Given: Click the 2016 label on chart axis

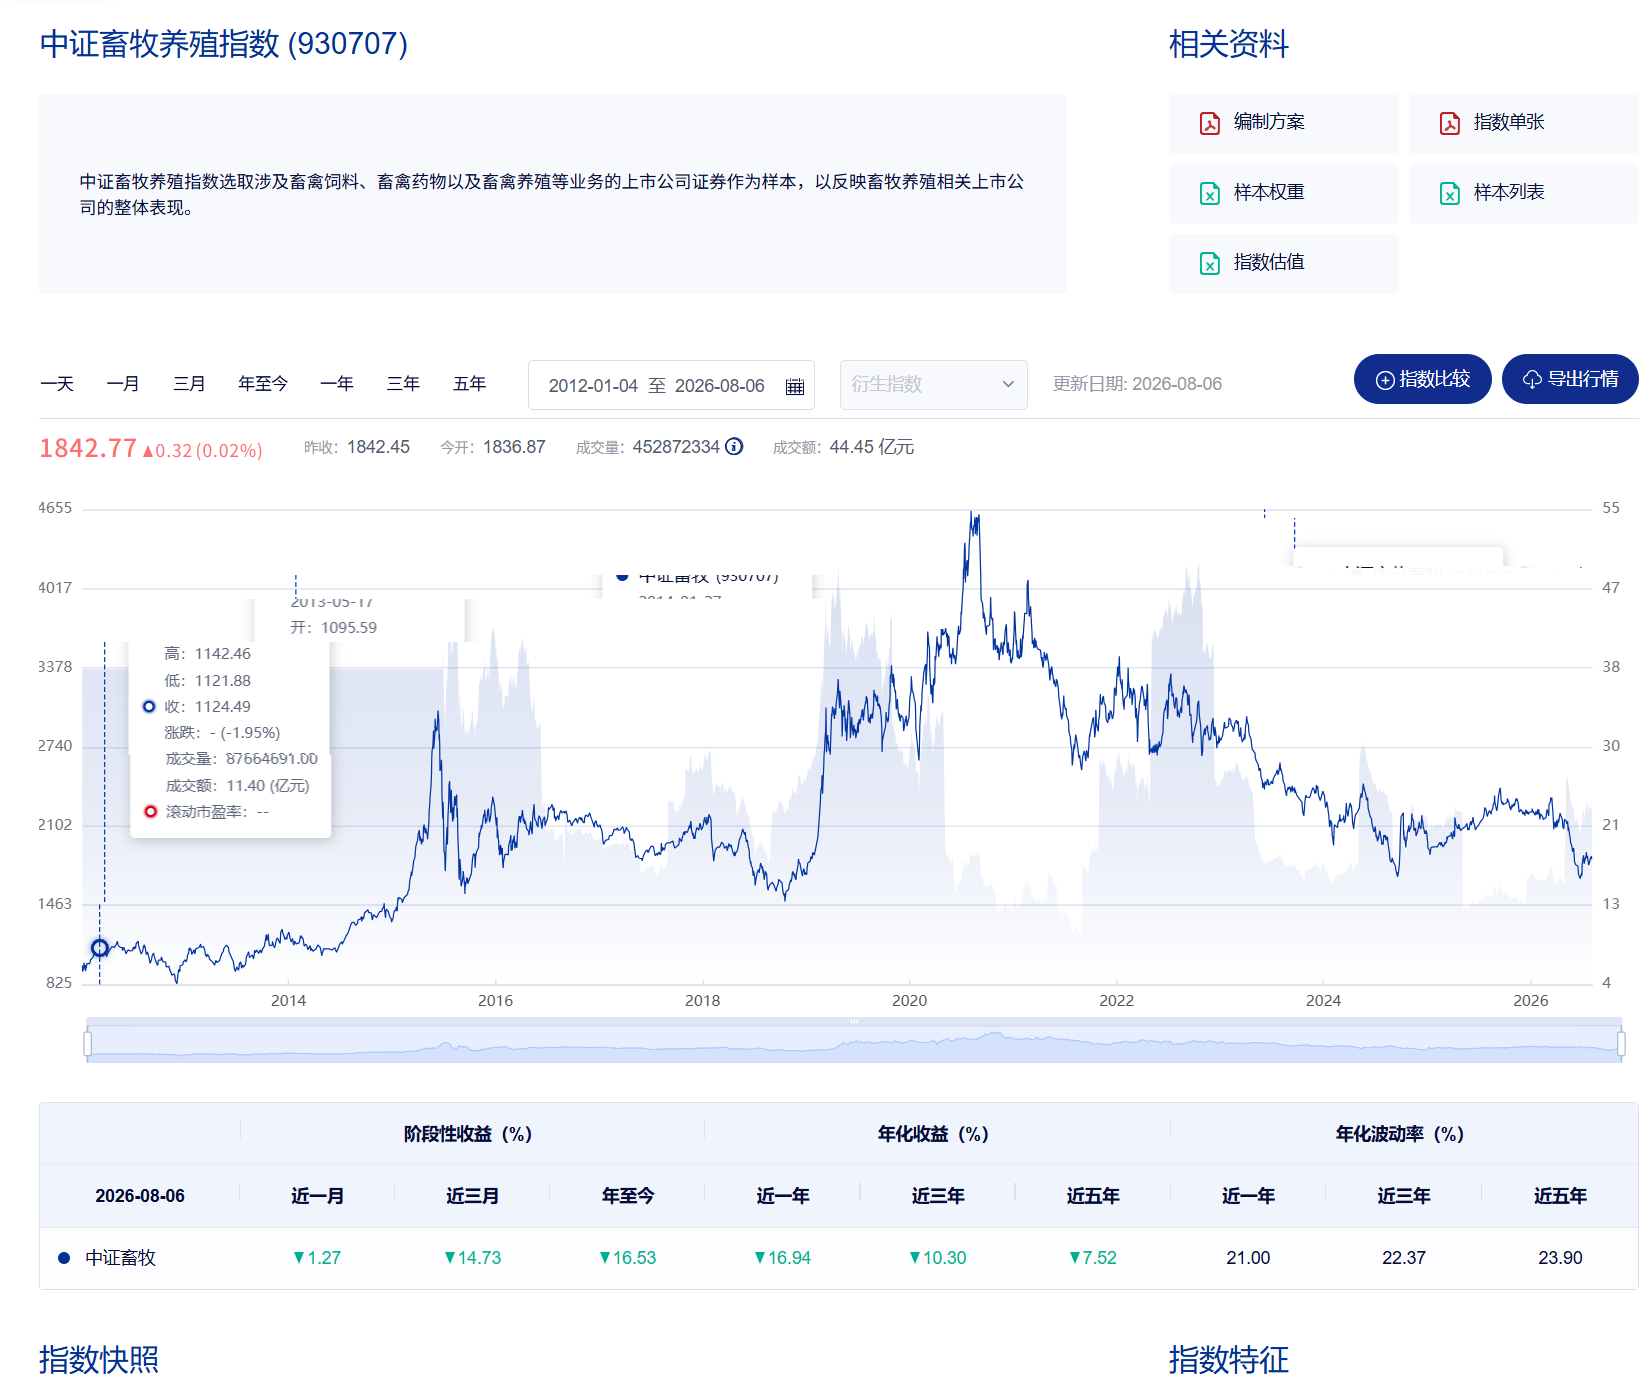Looking at the screenshot, I should click(495, 1001).
